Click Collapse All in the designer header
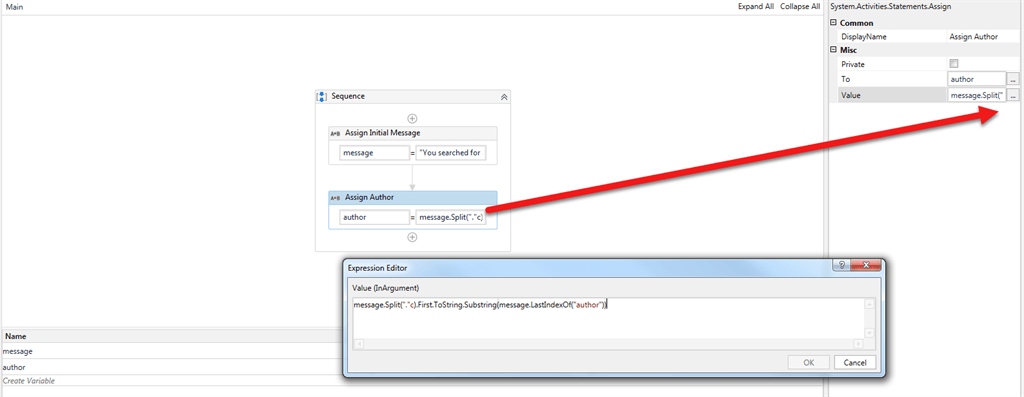Image resolution: width=1024 pixels, height=397 pixels. [800, 6]
